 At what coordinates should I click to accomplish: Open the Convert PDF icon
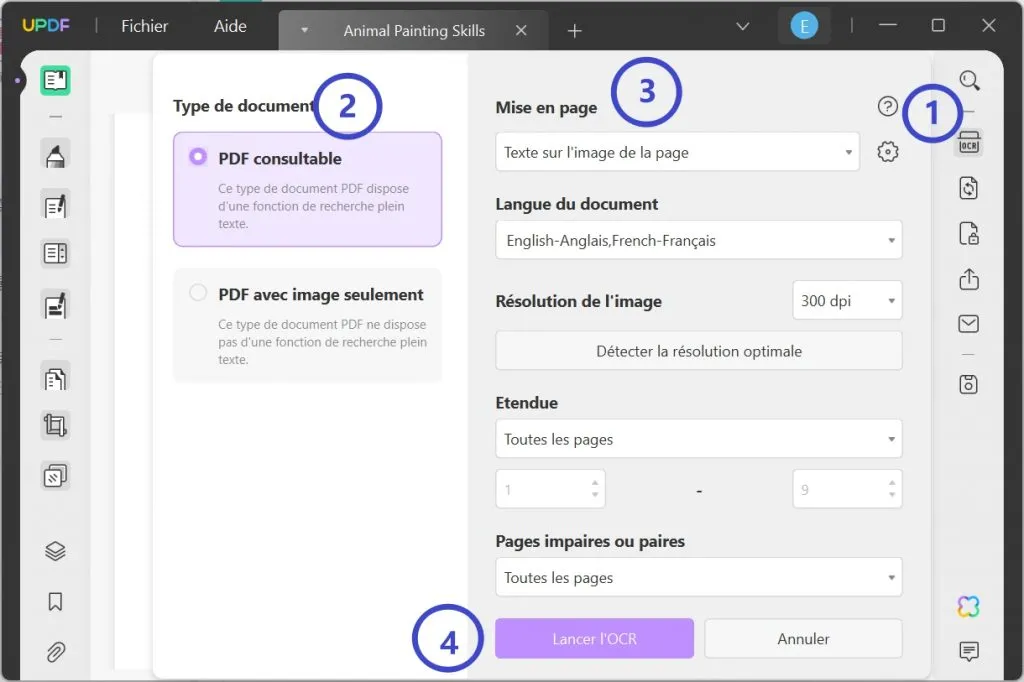(x=968, y=188)
